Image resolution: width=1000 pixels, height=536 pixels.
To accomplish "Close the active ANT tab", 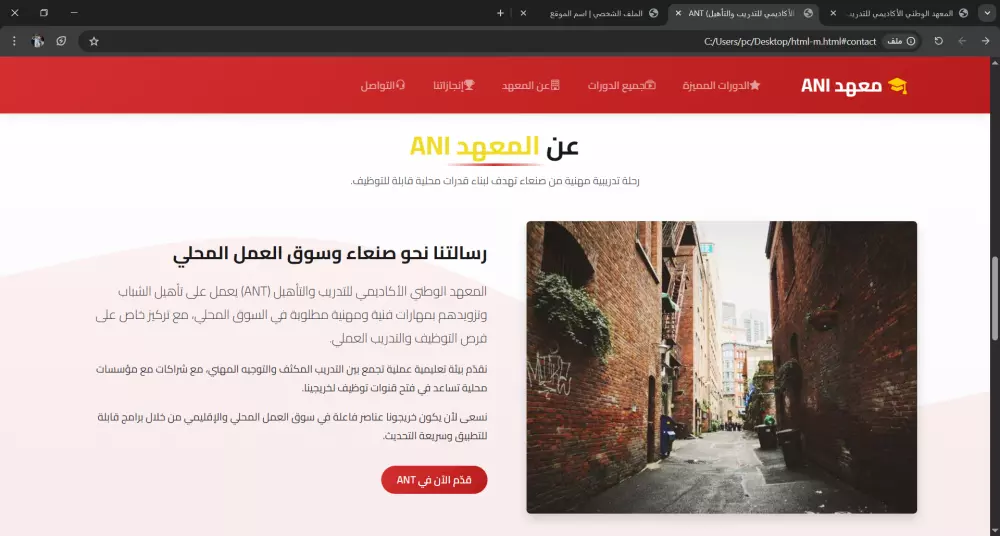I will point(678,13).
